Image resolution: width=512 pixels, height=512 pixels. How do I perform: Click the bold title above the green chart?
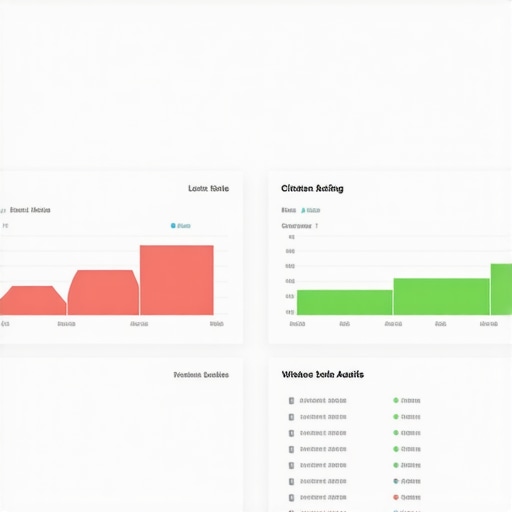pos(312,189)
